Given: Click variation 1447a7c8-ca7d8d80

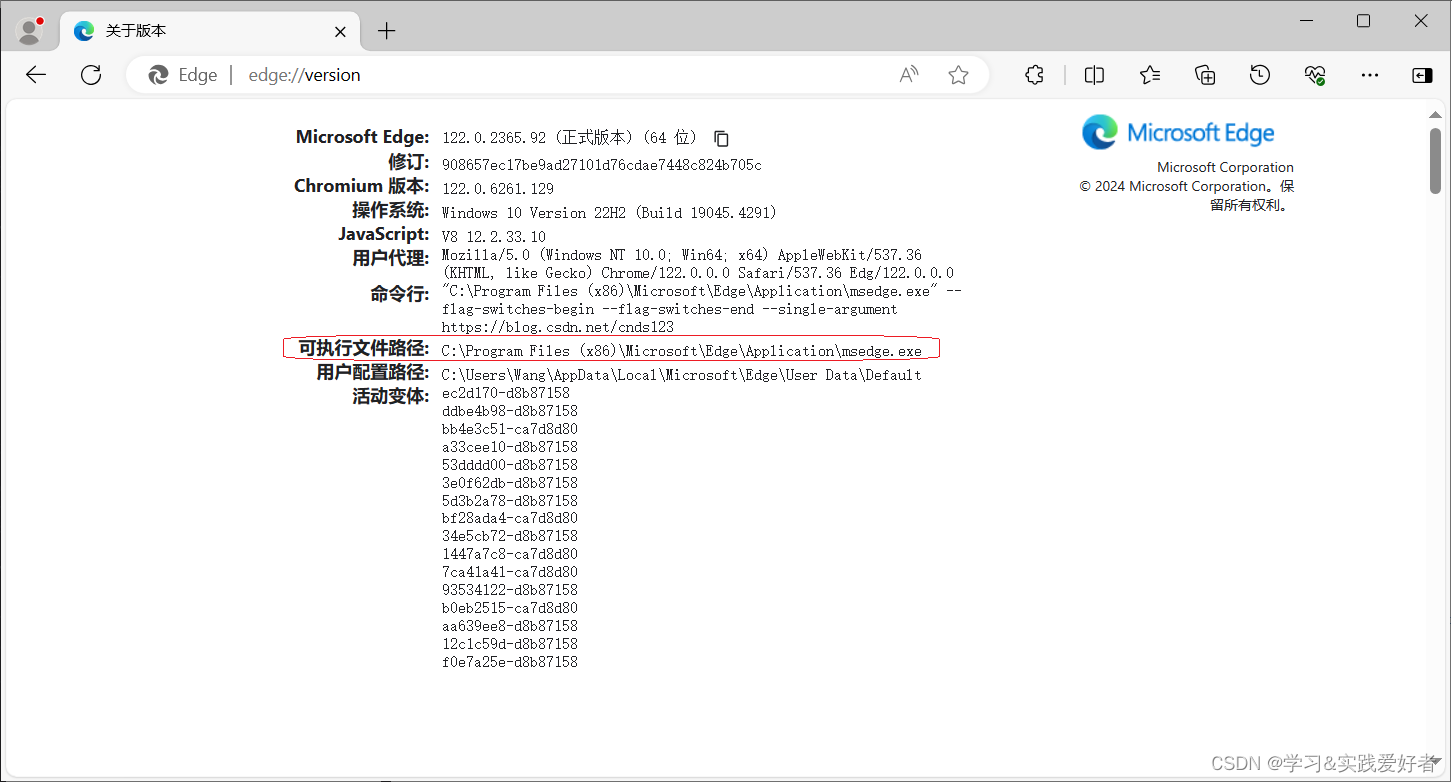Looking at the screenshot, I should click(510, 554).
